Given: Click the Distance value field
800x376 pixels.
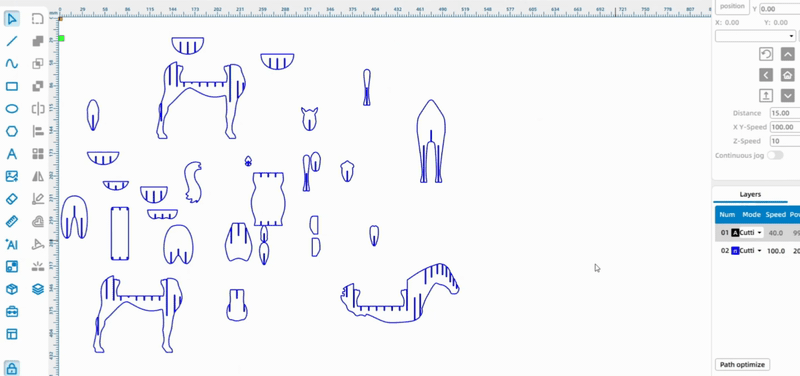Looking at the screenshot, I should coord(785,113).
